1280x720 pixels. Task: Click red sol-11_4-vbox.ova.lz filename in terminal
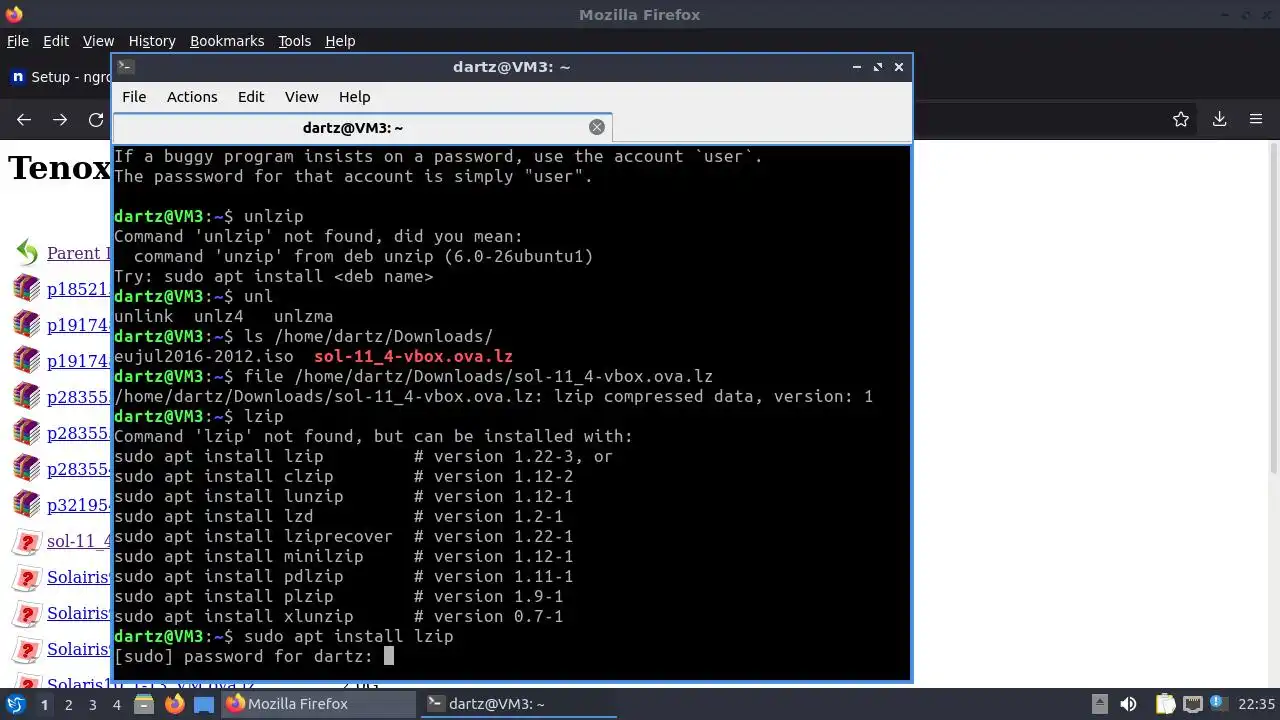pos(413,356)
